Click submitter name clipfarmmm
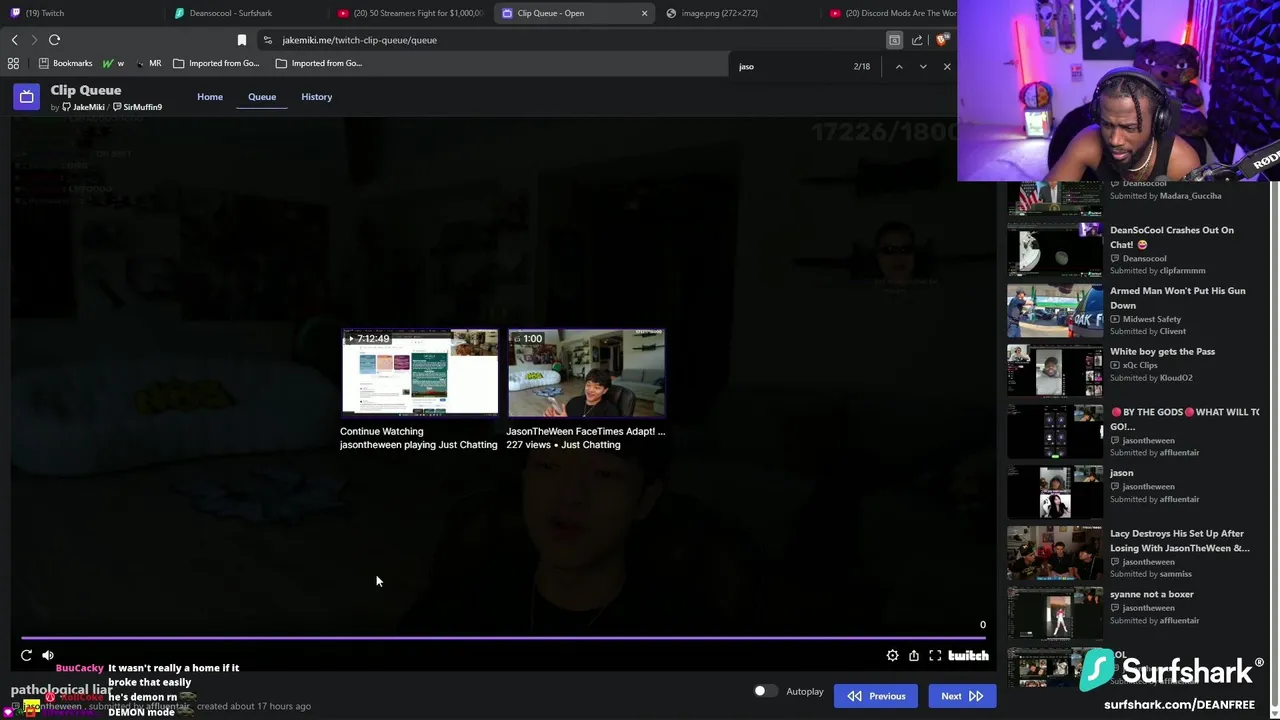Viewport: 1280px width, 720px height. point(1182,270)
